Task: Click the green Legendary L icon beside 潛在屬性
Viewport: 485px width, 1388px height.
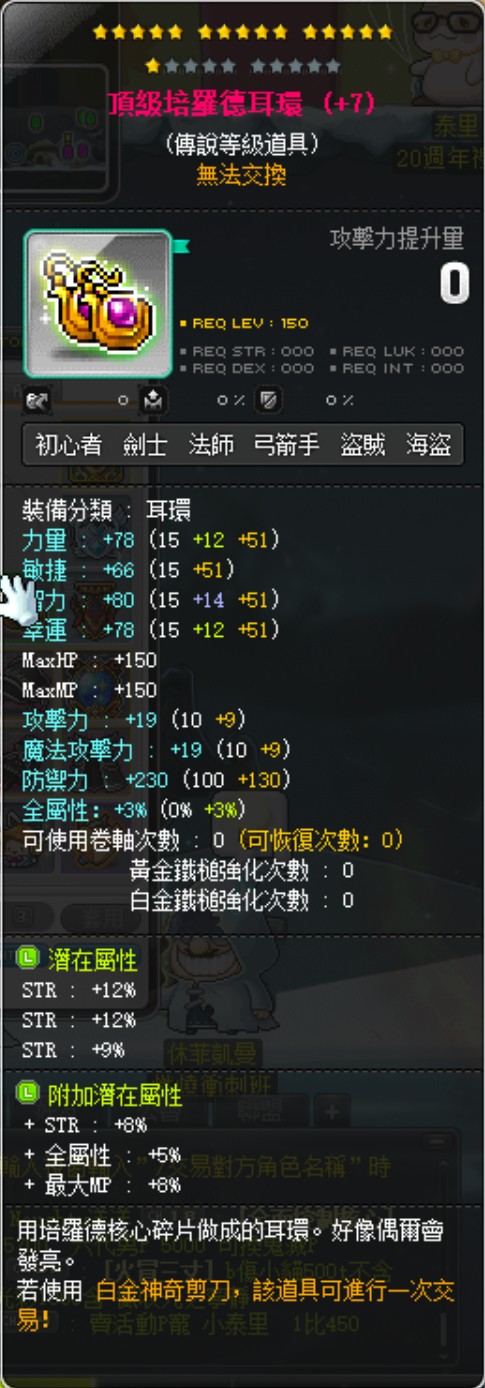Action: (30, 960)
